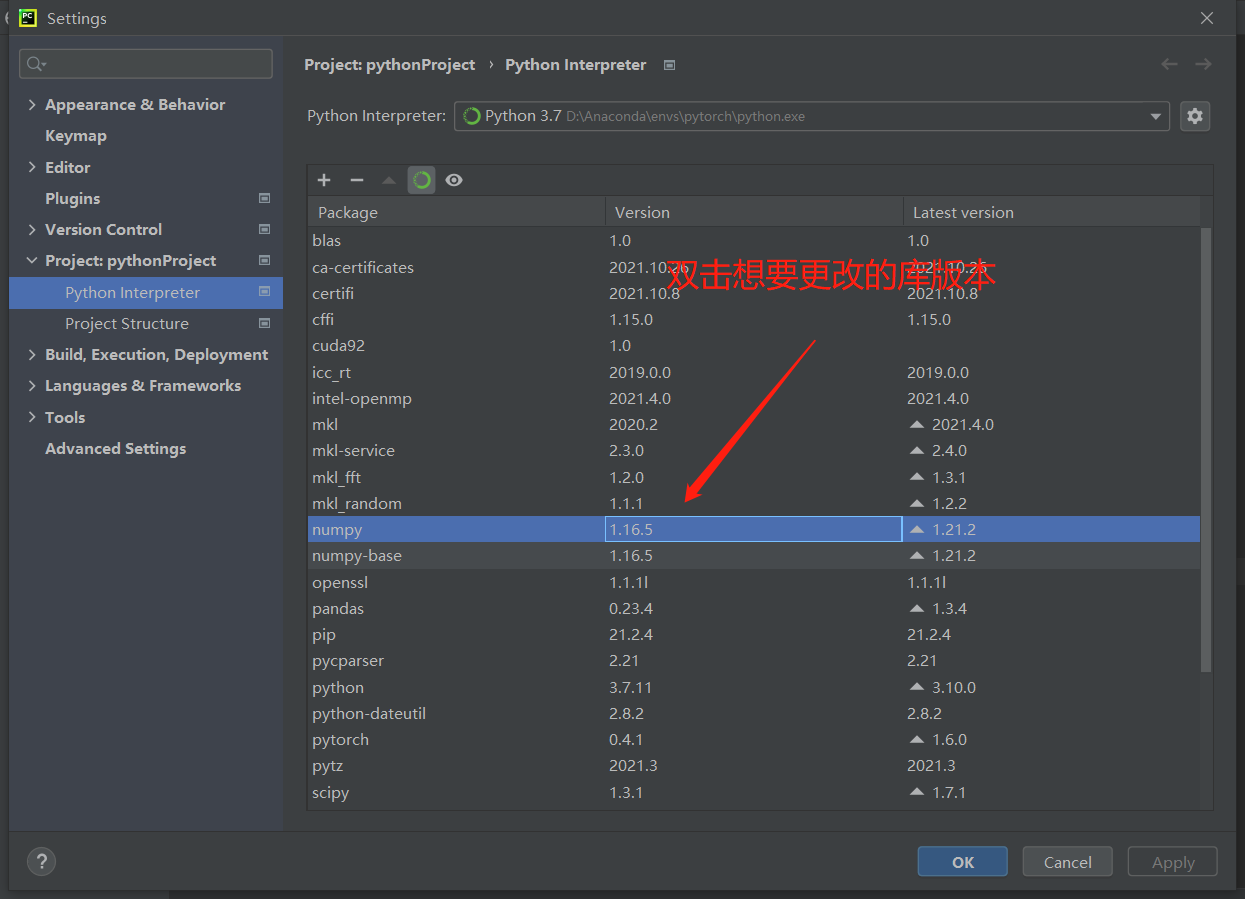Navigate back with the left arrow

[1169, 64]
